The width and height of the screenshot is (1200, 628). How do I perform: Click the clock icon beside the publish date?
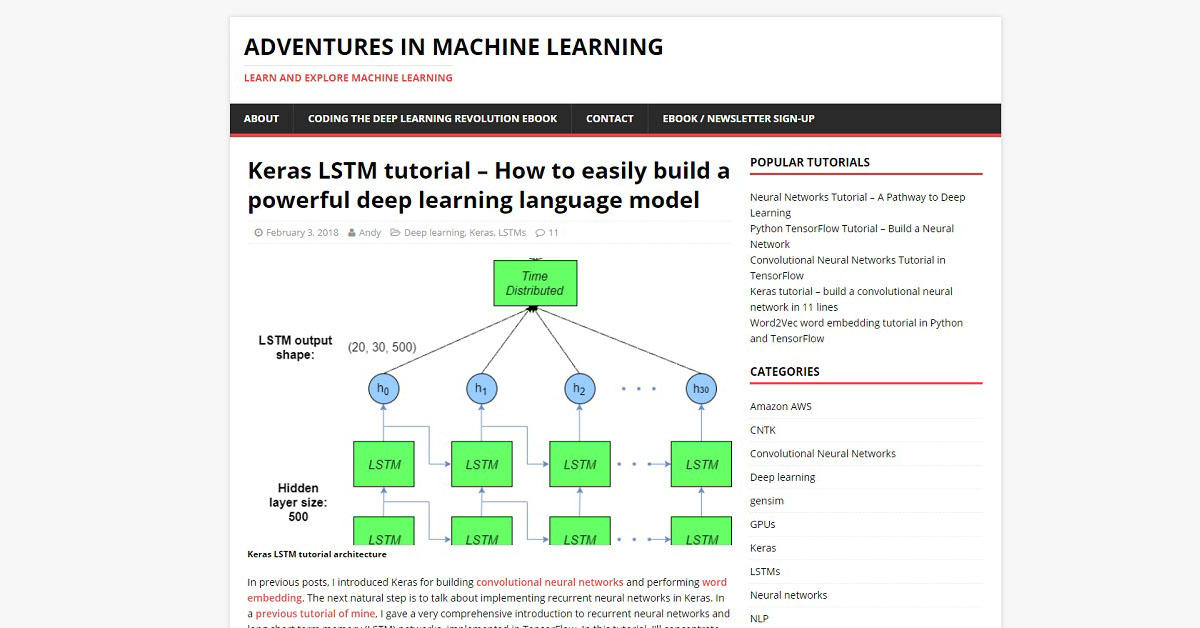coord(259,233)
